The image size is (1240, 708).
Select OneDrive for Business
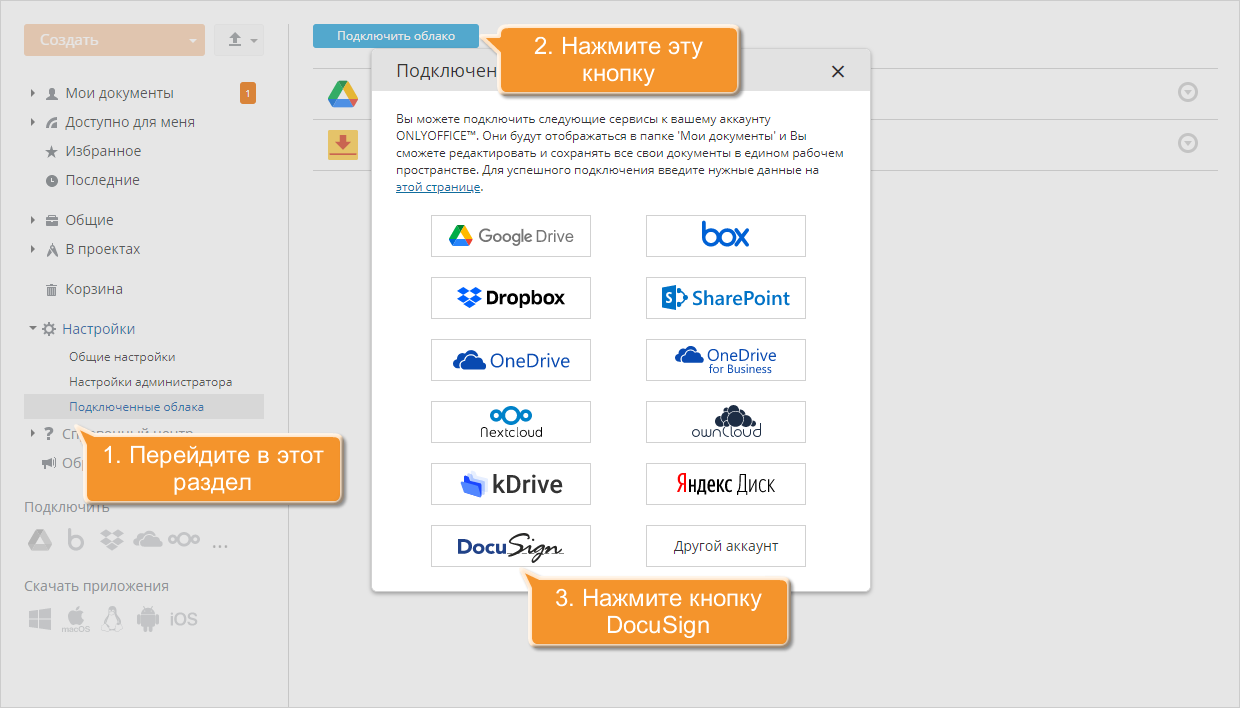[x=726, y=360]
